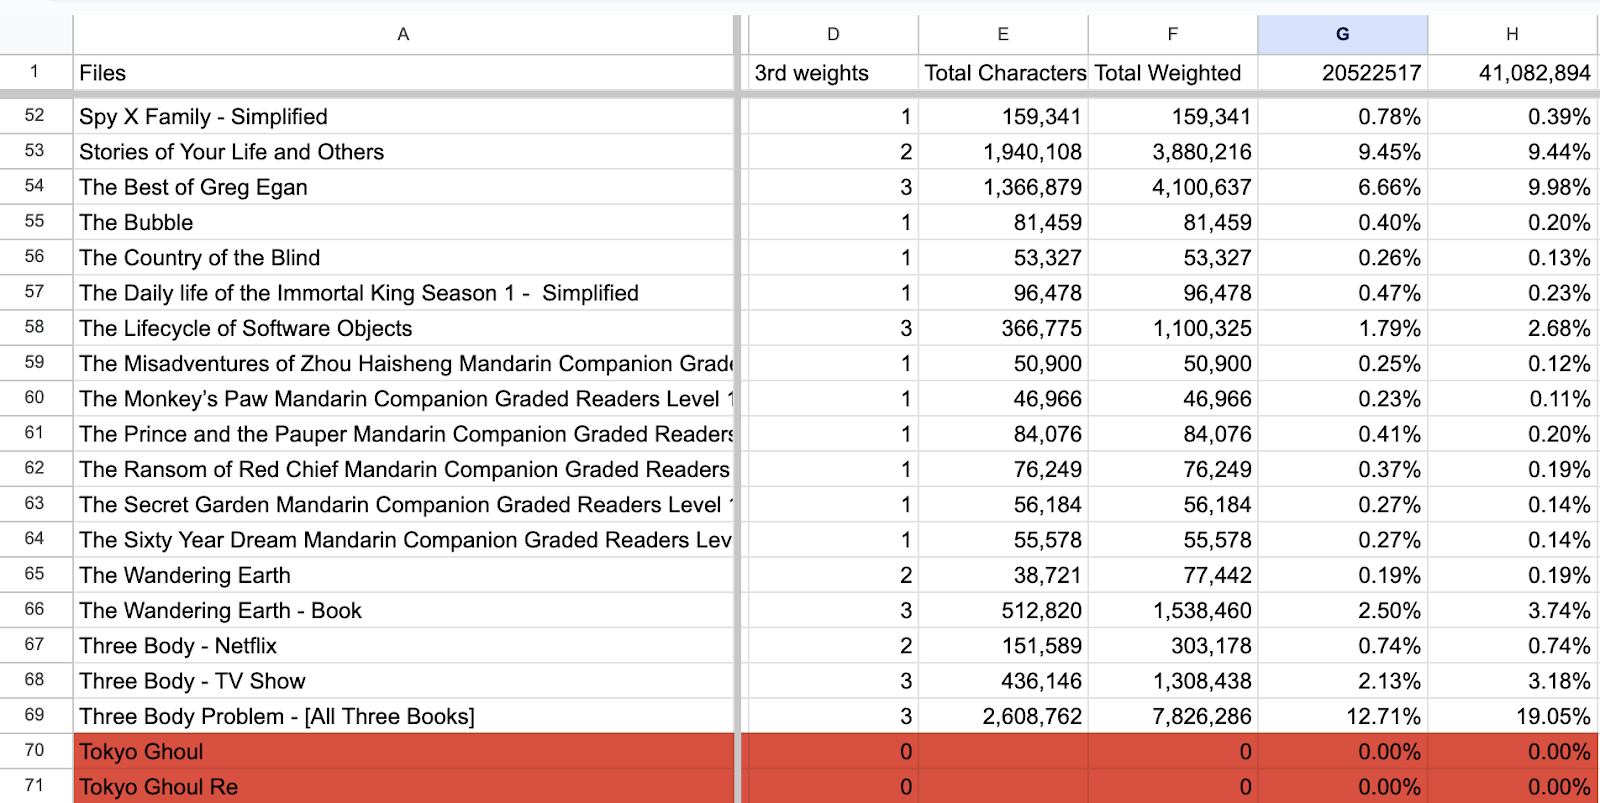This screenshot has height=803, width=1600.
Task: Click total characters value 512,820
Action: pyautogui.click(x=1003, y=610)
